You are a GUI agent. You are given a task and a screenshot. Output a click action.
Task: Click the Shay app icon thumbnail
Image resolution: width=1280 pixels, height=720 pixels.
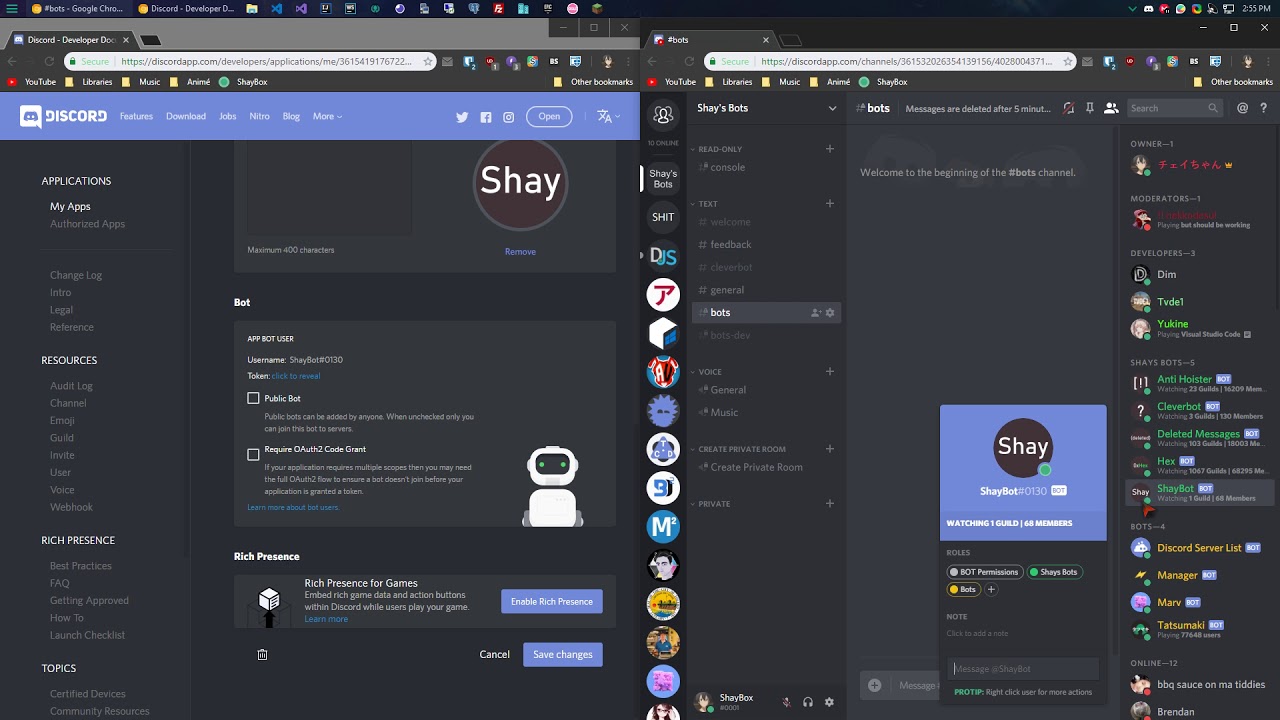[x=520, y=183]
